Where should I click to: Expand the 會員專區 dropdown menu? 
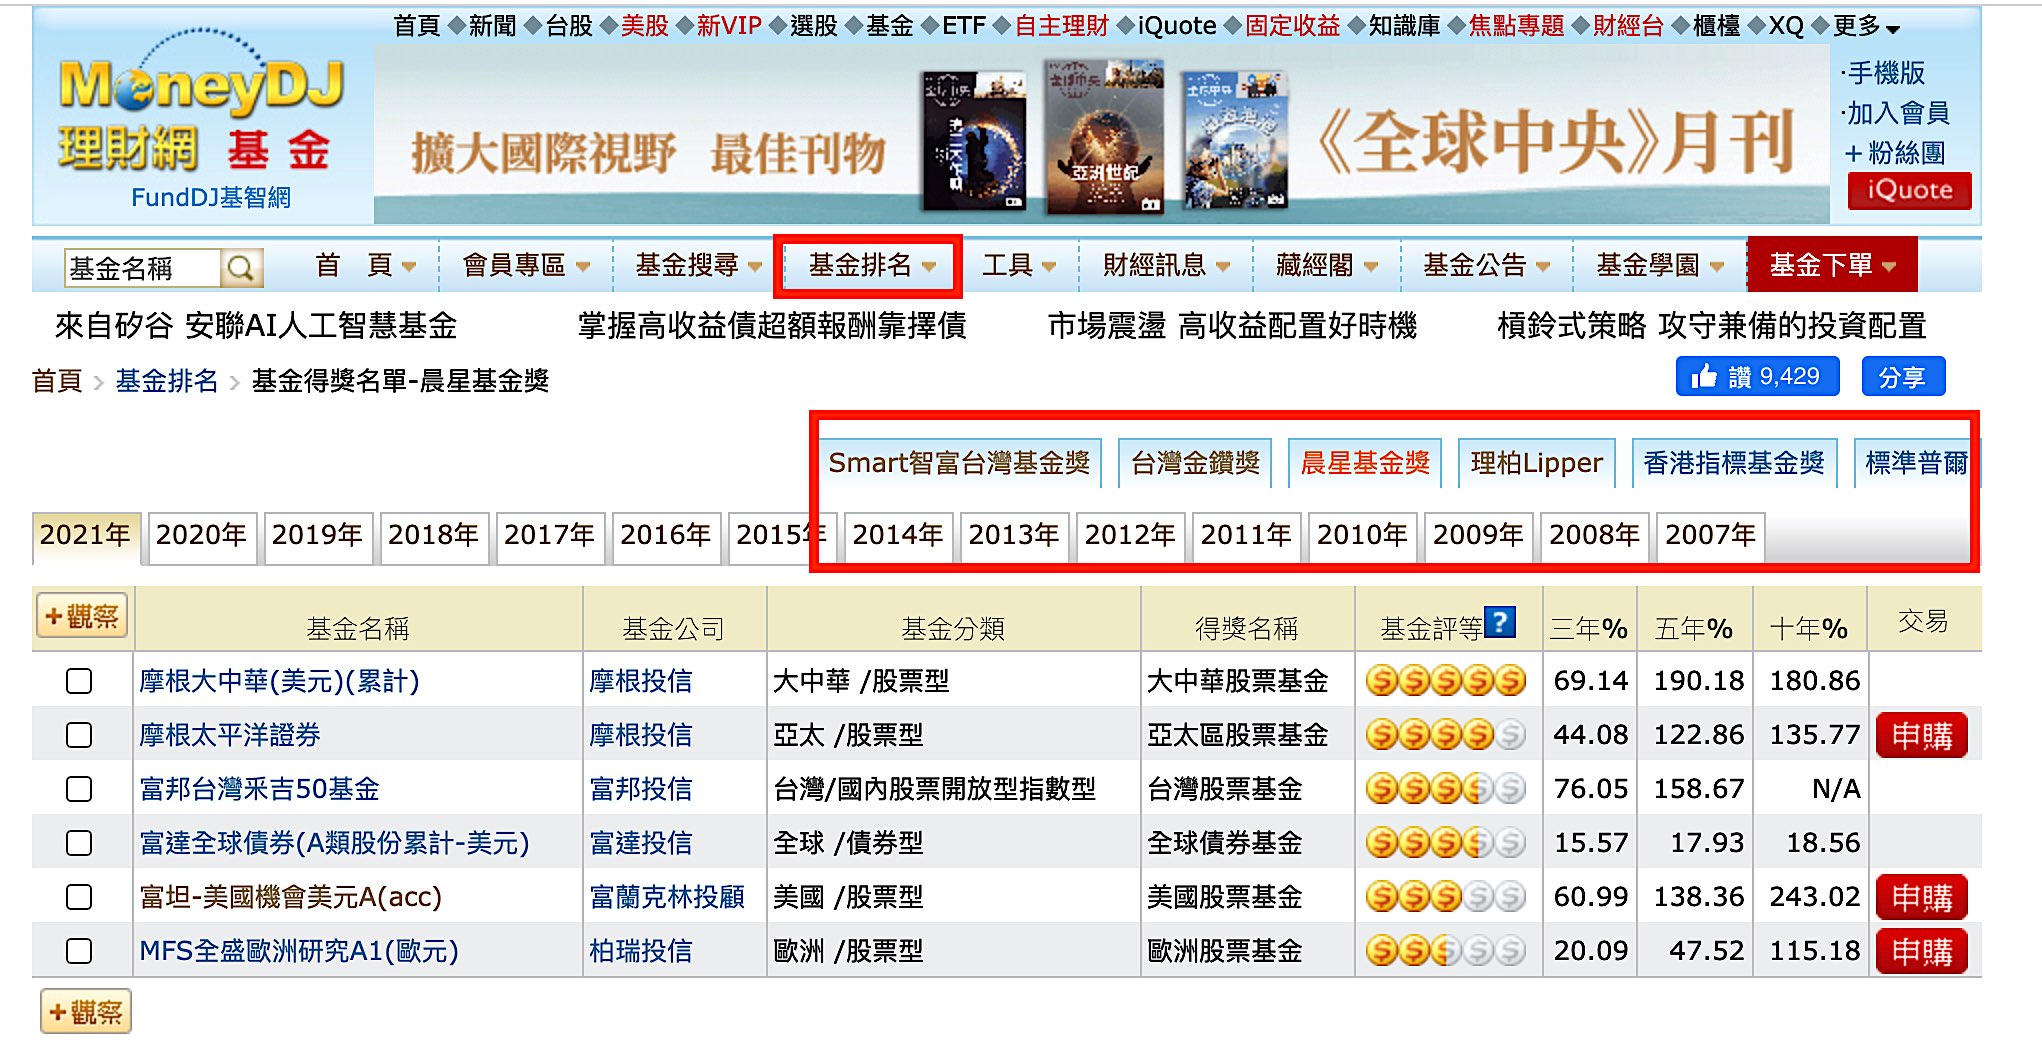pos(526,265)
